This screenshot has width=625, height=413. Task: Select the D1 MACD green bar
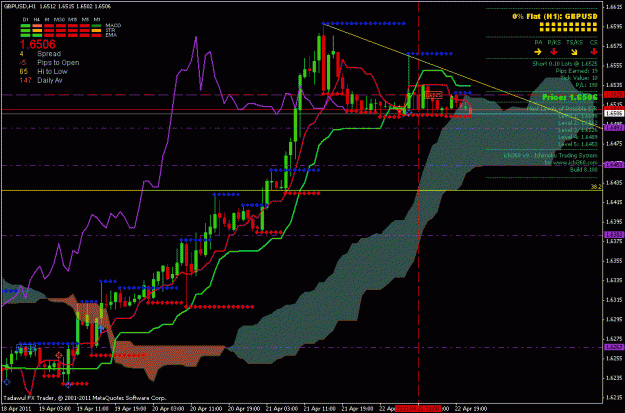pos(25,26)
